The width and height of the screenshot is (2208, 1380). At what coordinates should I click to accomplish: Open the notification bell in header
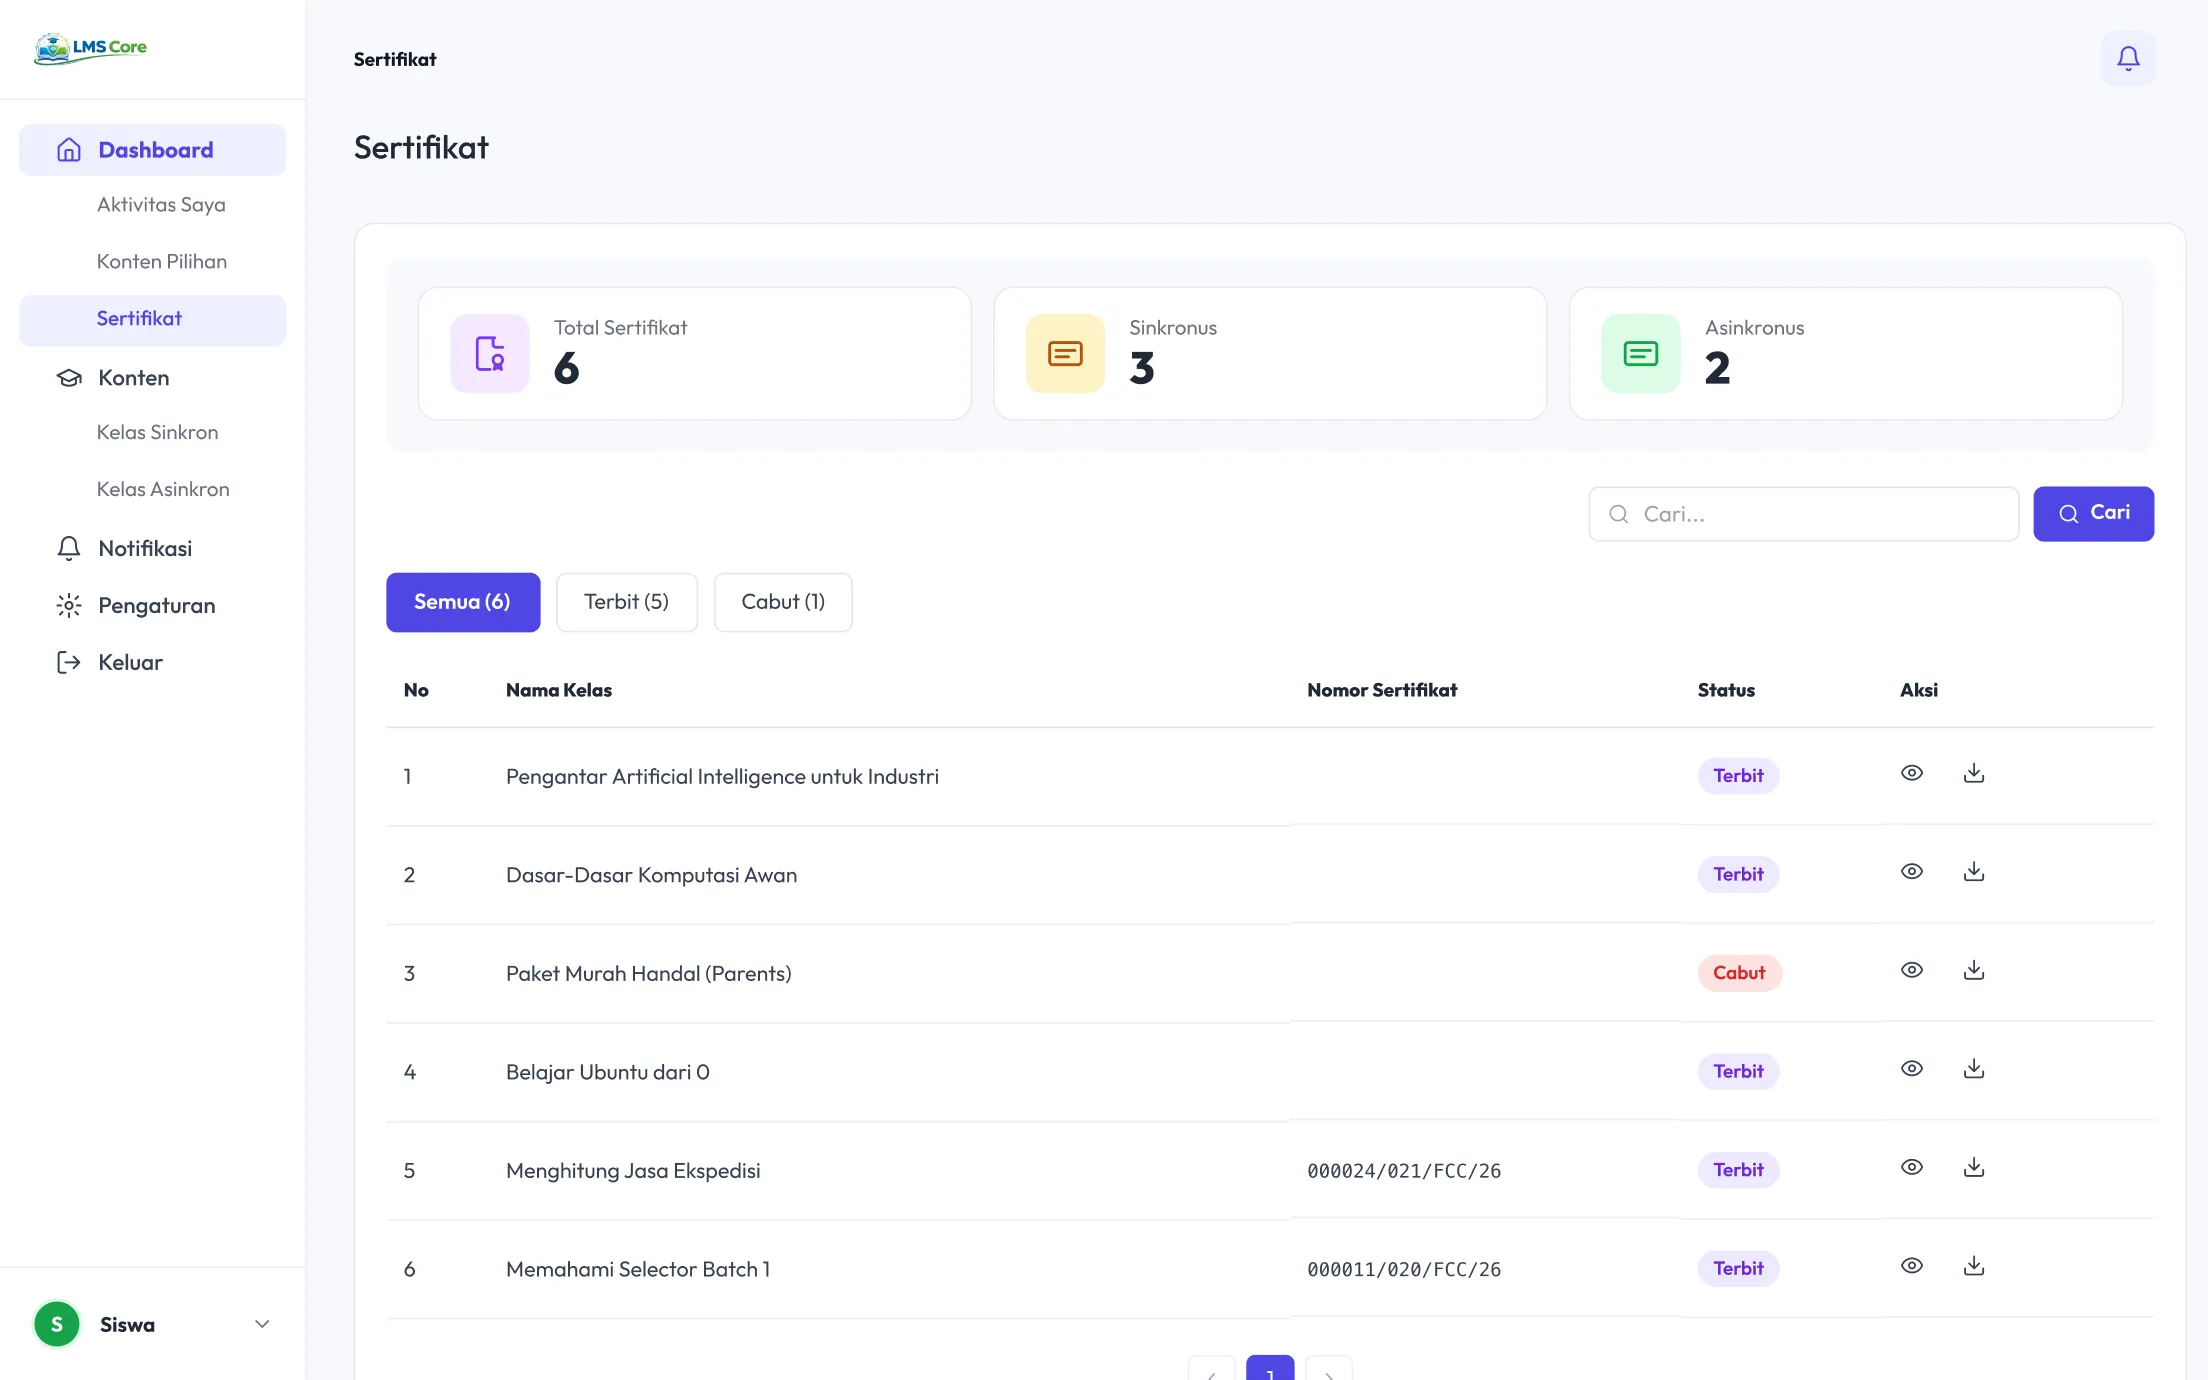click(x=2128, y=59)
